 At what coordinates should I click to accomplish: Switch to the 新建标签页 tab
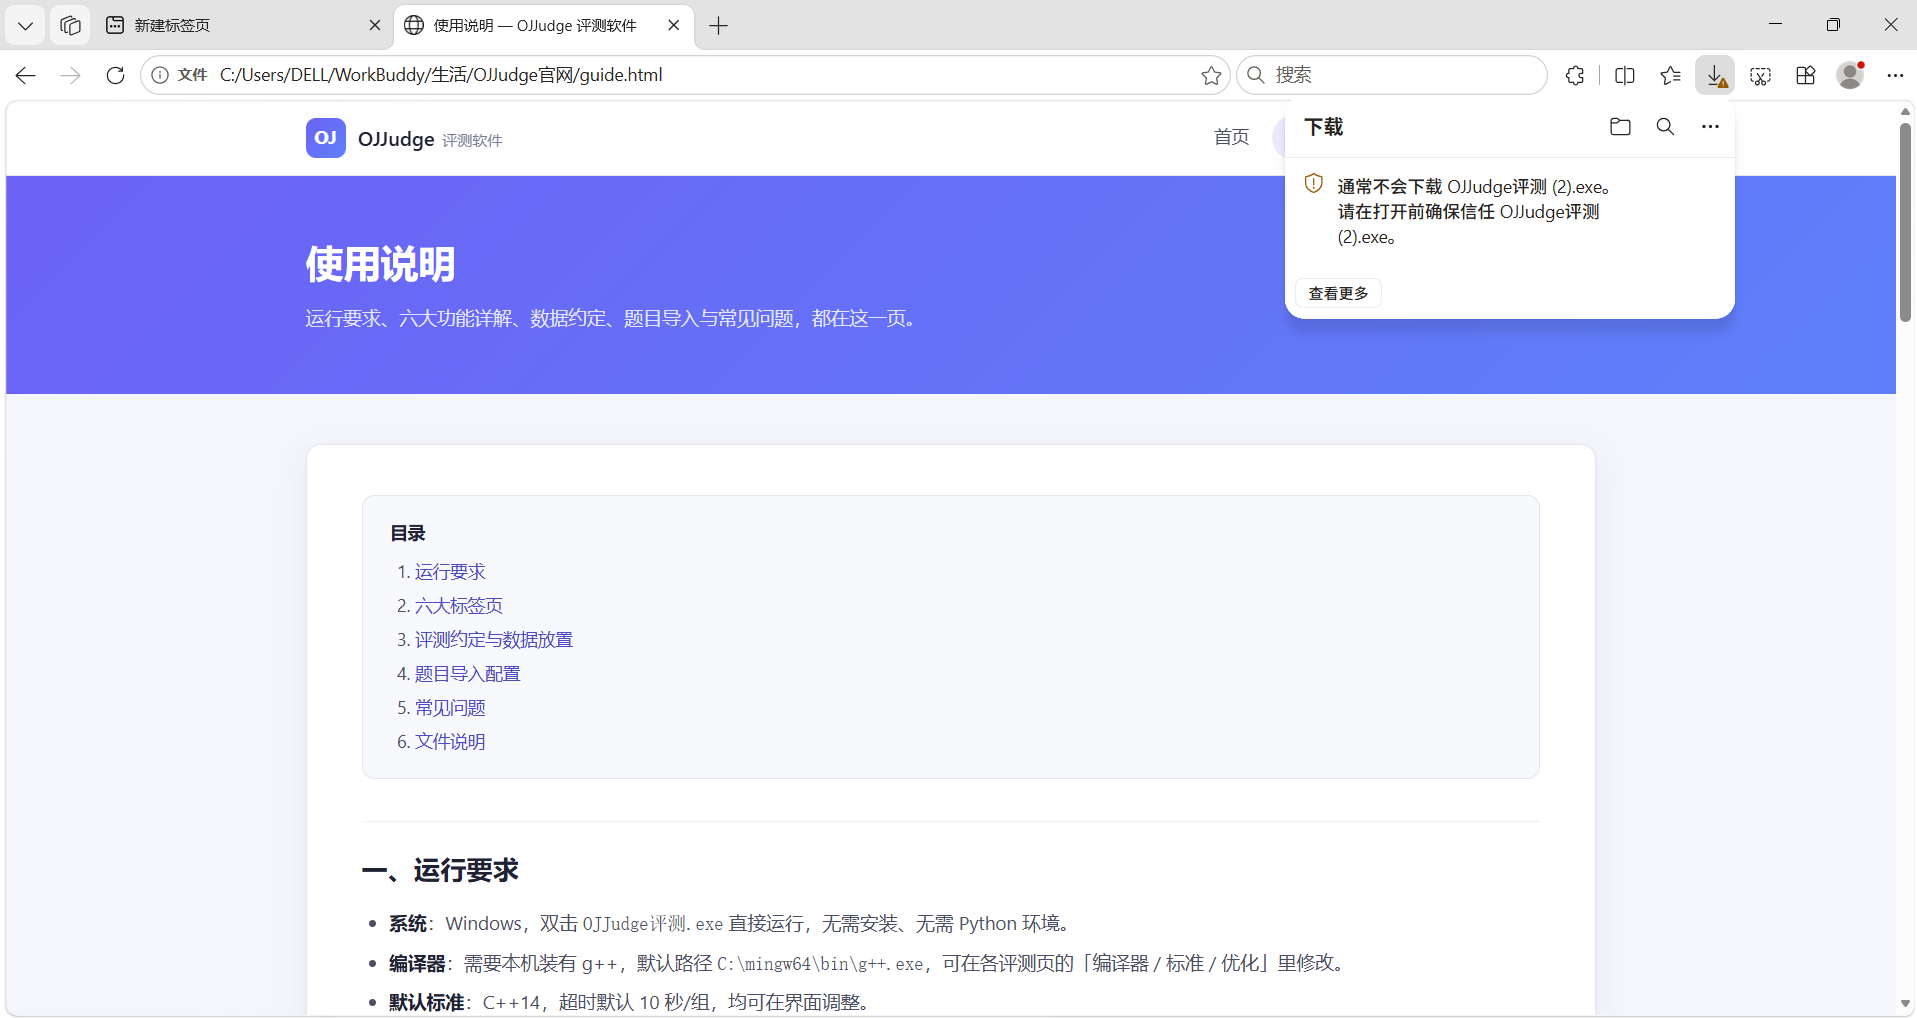coord(244,25)
